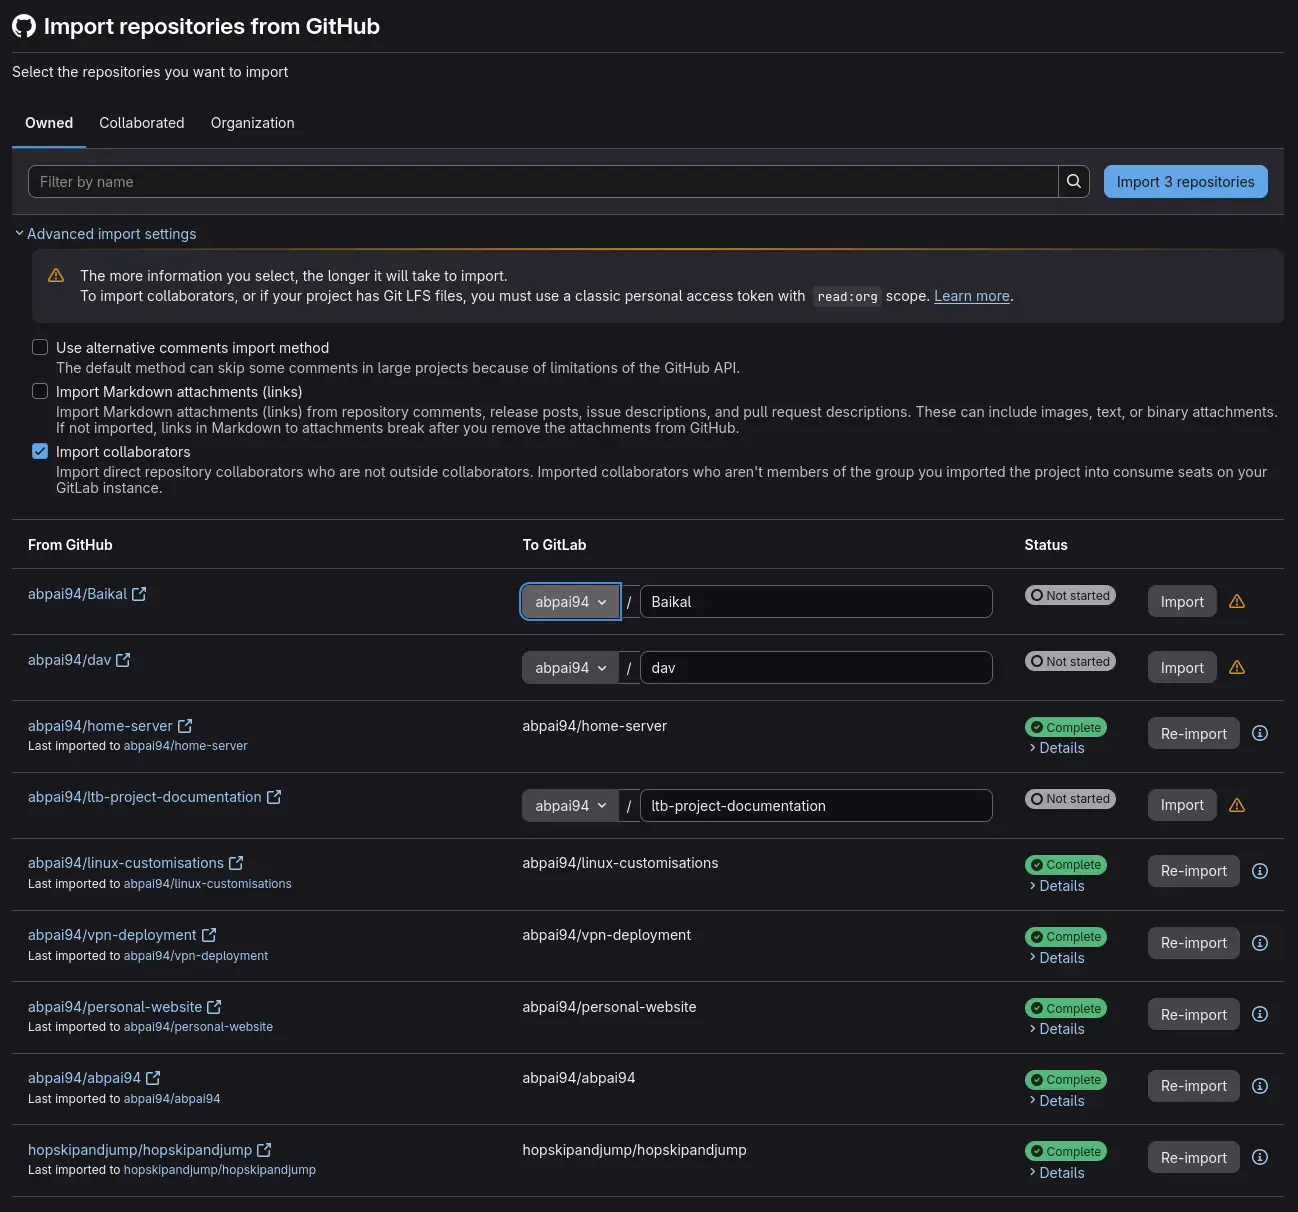The width and height of the screenshot is (1298, 1212).
Task: Open abpai94 namespace dropdown for Baikal
Action: coord(571,601)
